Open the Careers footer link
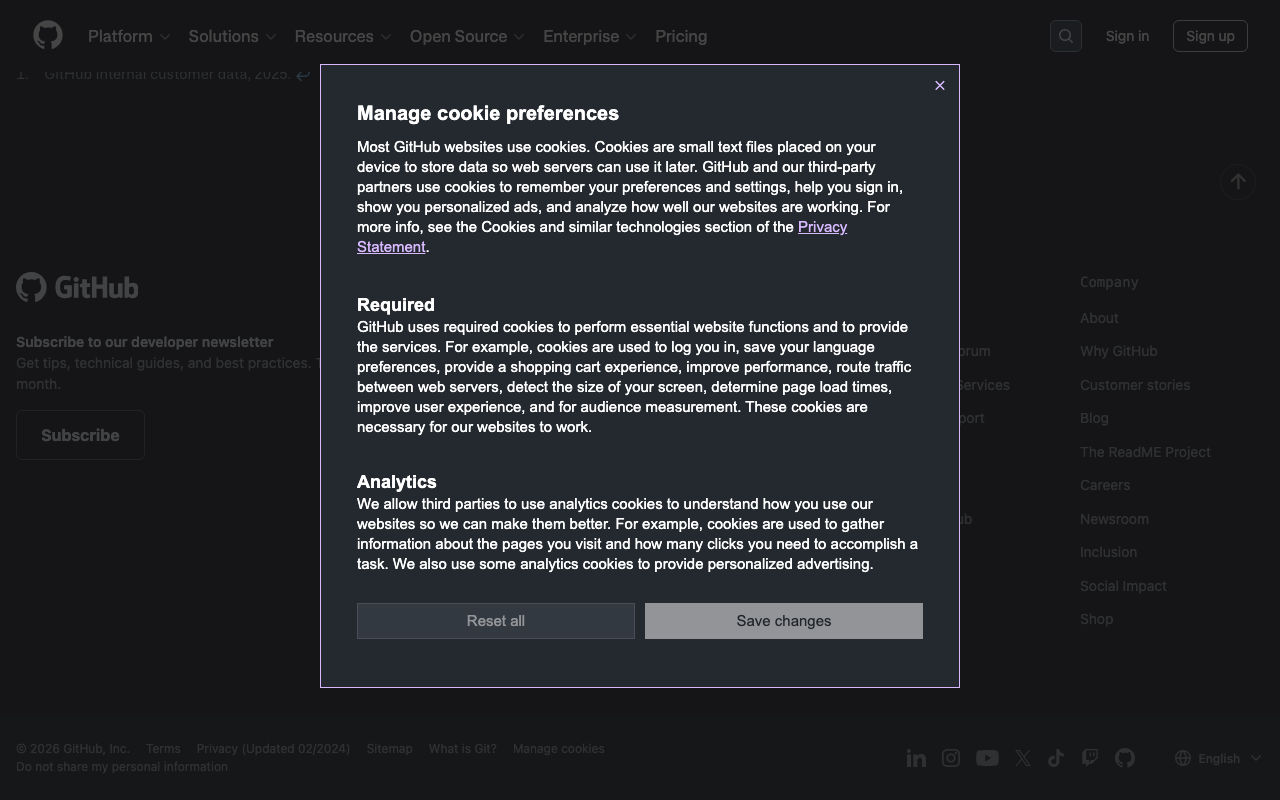 coord(1105,485)
